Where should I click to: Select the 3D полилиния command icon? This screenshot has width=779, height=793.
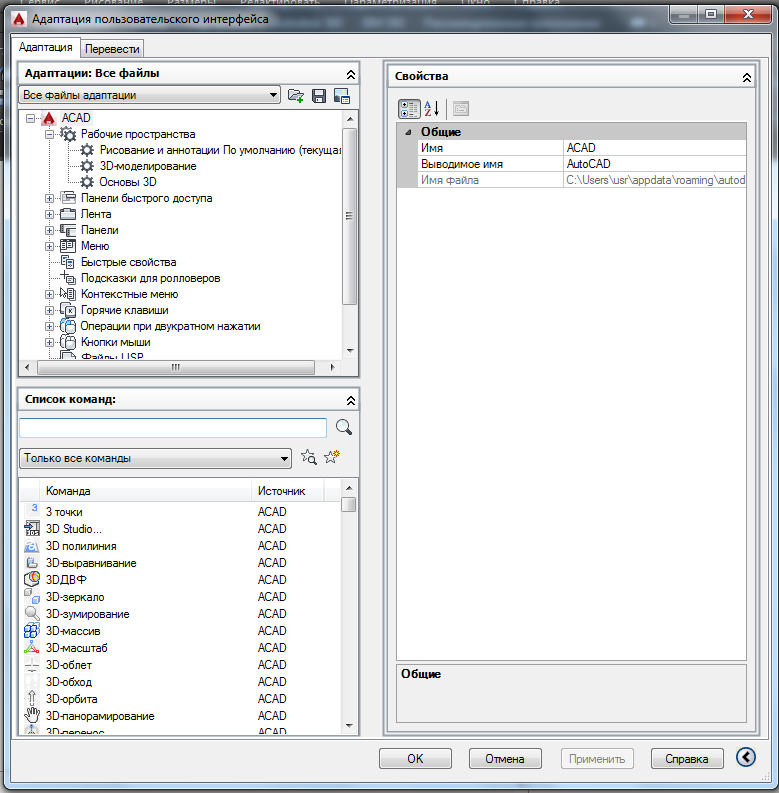pos(32,546)
